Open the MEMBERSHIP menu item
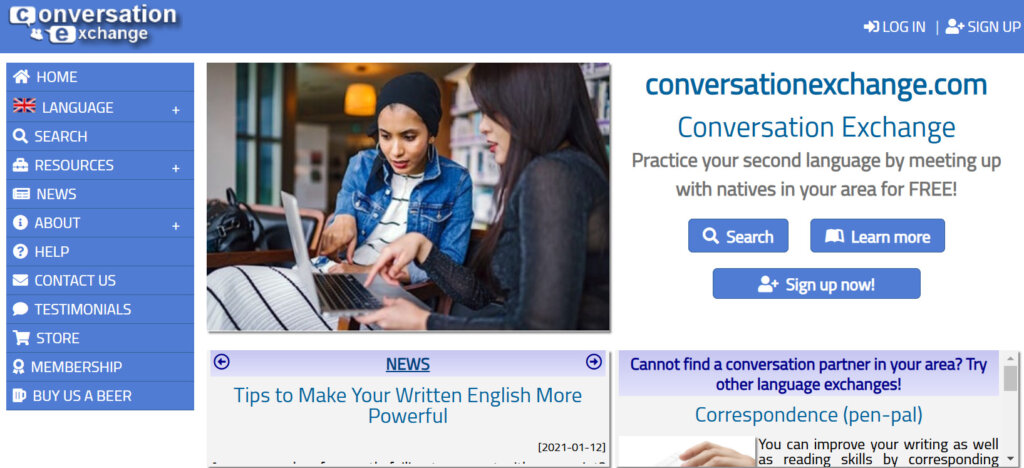The width and height of the screenshot is (1024, 468). point(100,367)
